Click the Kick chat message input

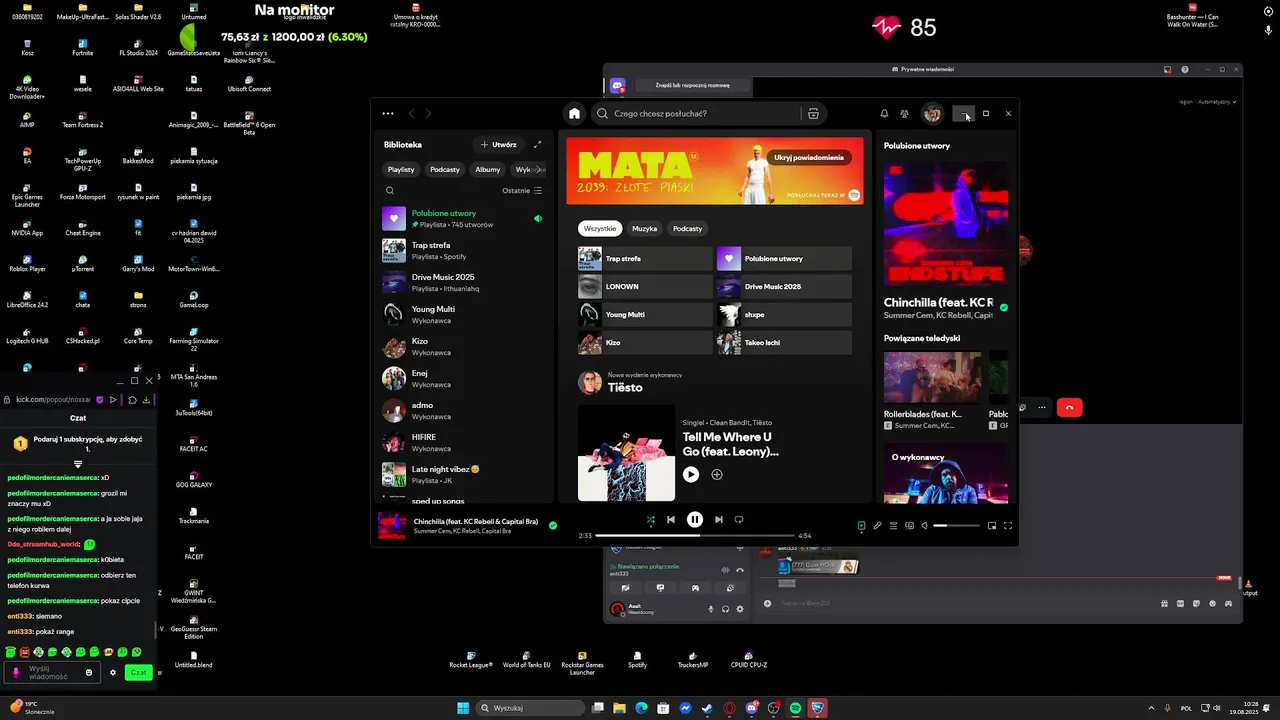[x=53, y=672]
